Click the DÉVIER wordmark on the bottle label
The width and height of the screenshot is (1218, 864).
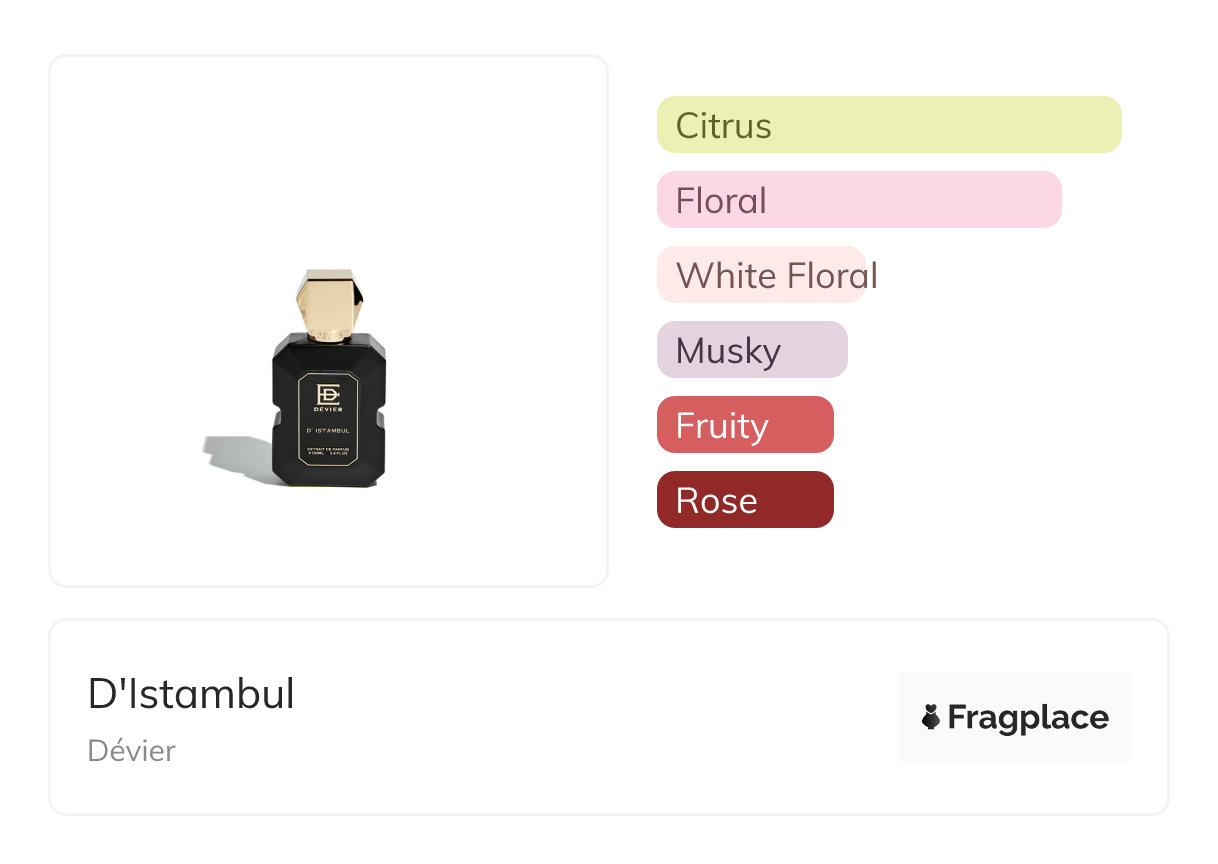(x=329, y=410)
